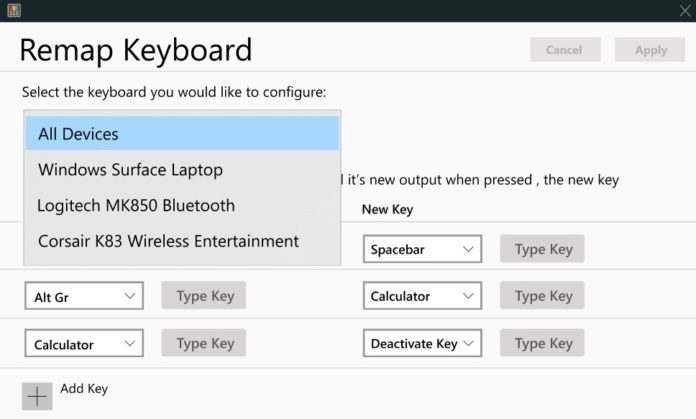This screenshot has height=419, width=696.
Task: Open the Deactivate Key dropdown
Action: tap(421, 344)
